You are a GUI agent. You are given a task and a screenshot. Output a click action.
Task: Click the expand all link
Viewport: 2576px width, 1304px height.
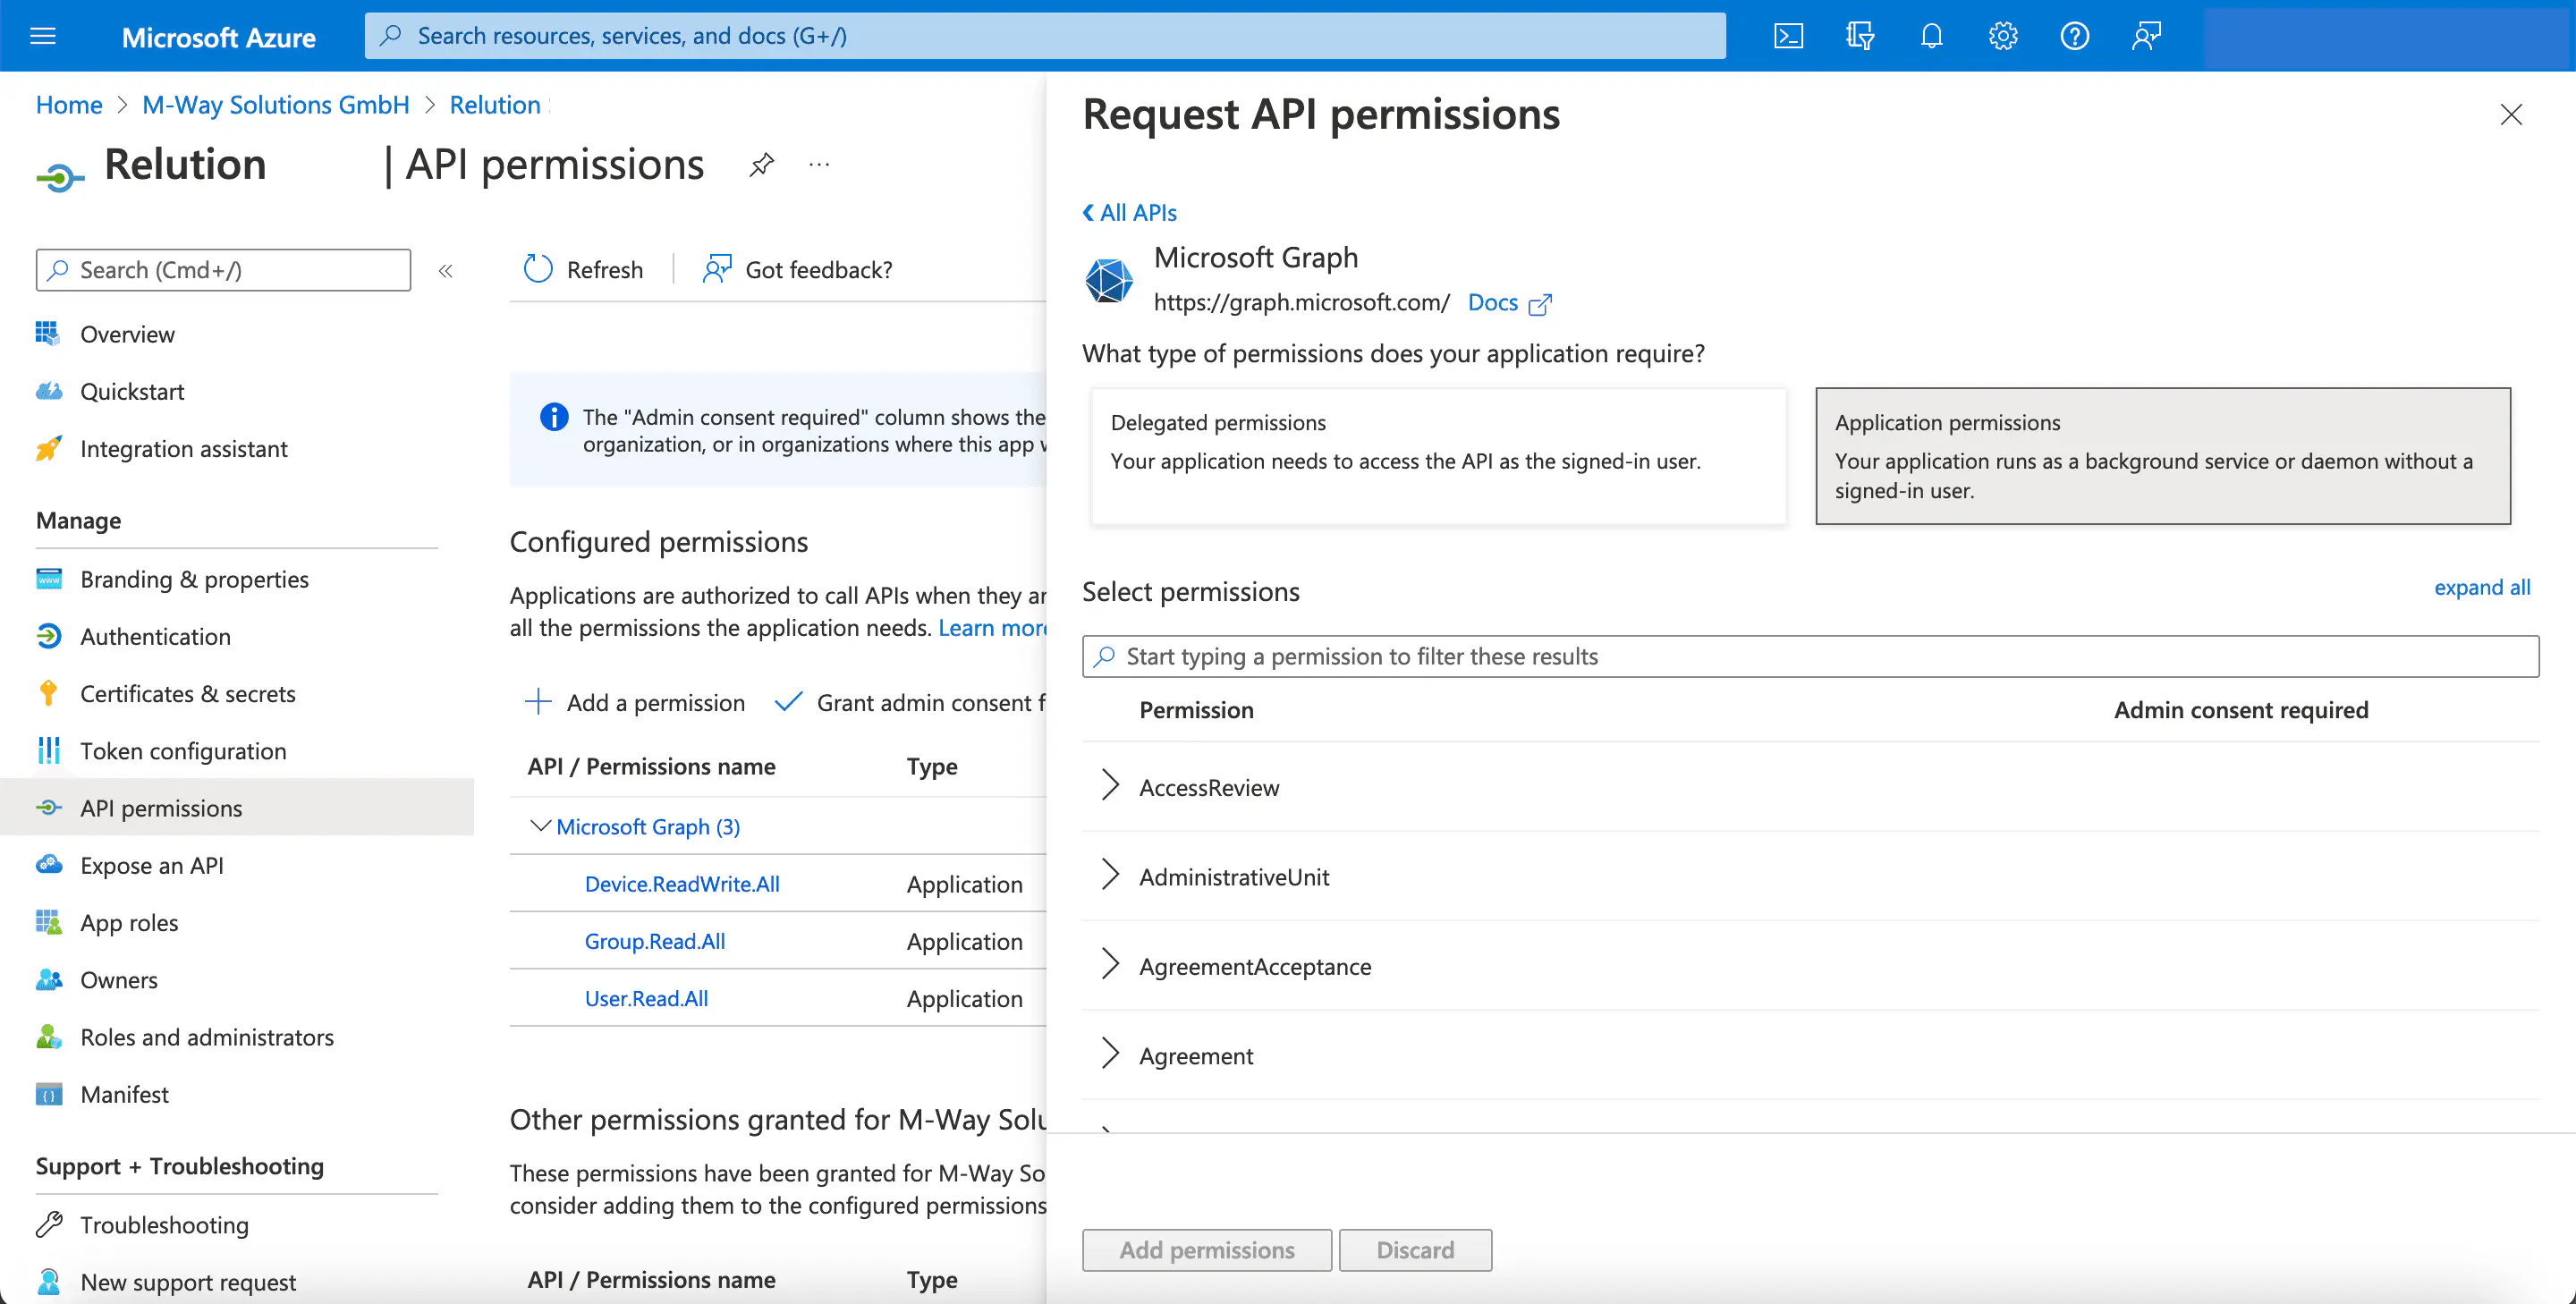2481,587
